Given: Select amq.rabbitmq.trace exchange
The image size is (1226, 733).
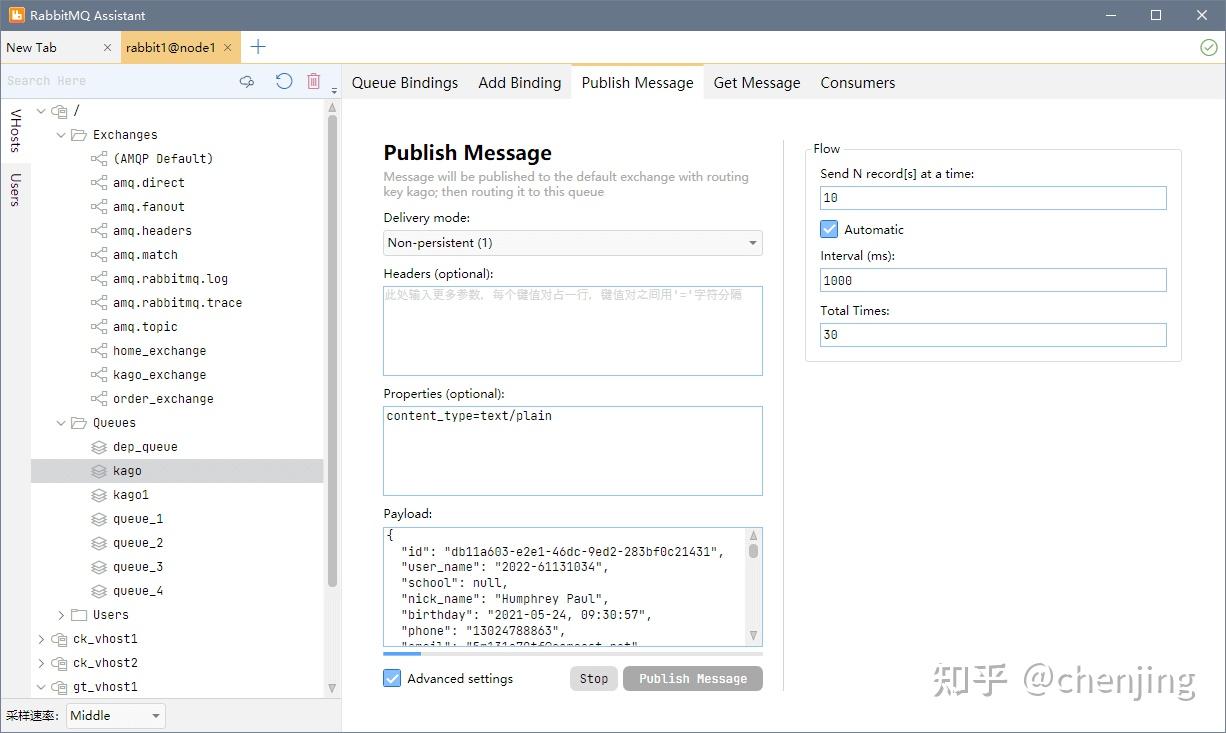Looking at the screenshot, I should (x=177, y=303).
